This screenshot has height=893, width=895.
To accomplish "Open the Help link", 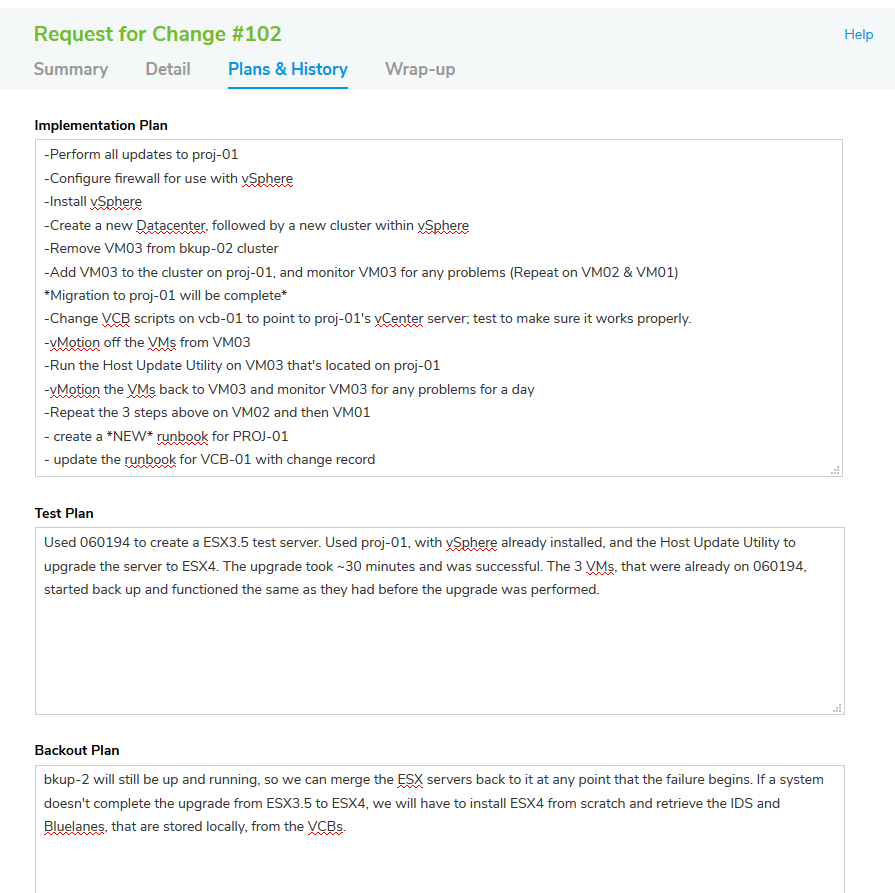I will click(858, 34).
